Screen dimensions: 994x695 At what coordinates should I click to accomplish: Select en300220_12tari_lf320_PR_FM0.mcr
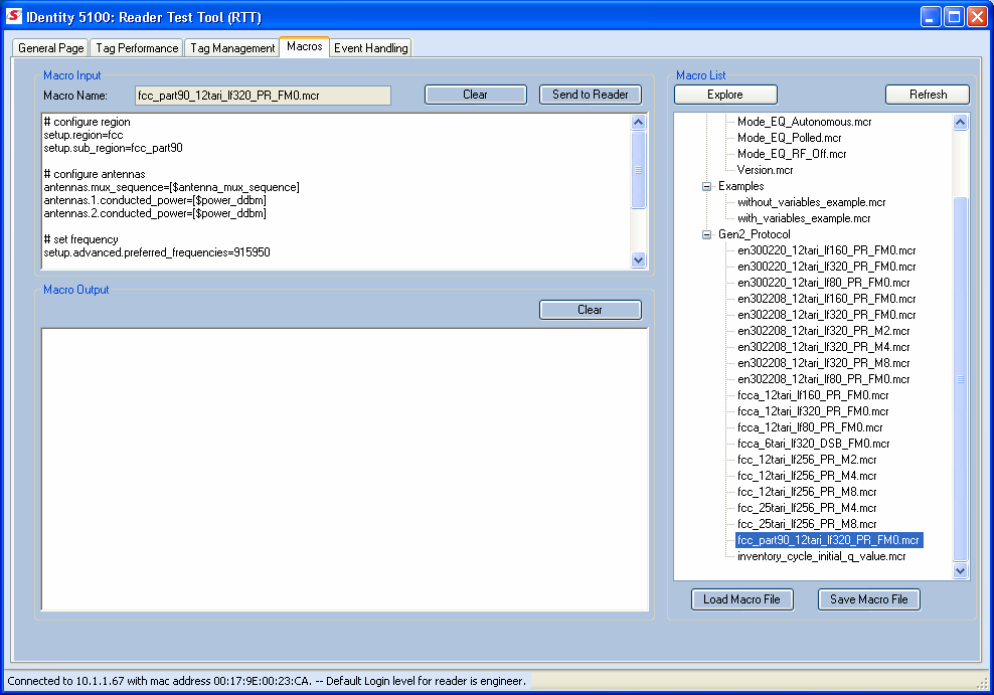(x=827, y=267)
